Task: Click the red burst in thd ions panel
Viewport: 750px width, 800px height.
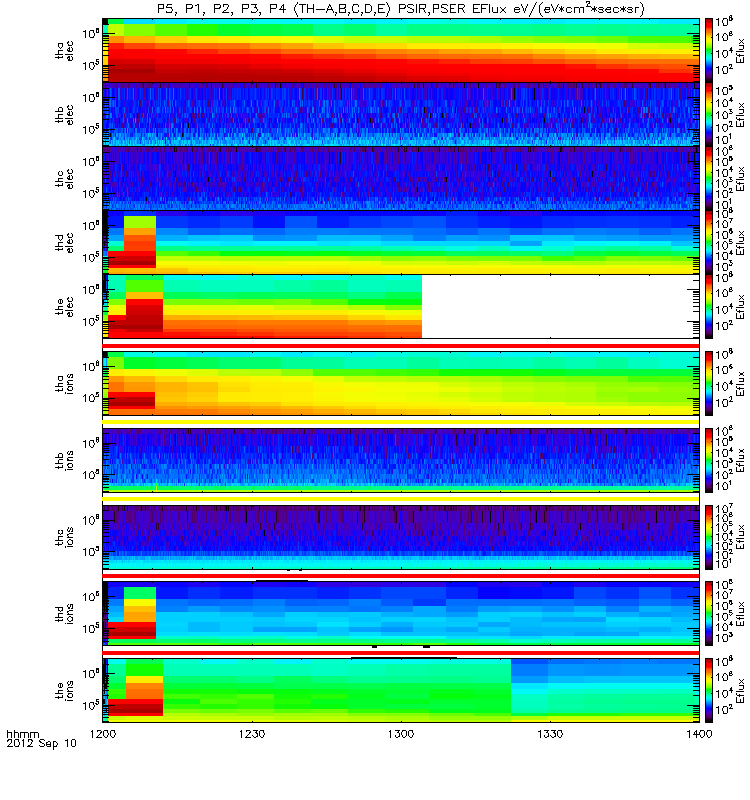Action: tap(132, 630)
